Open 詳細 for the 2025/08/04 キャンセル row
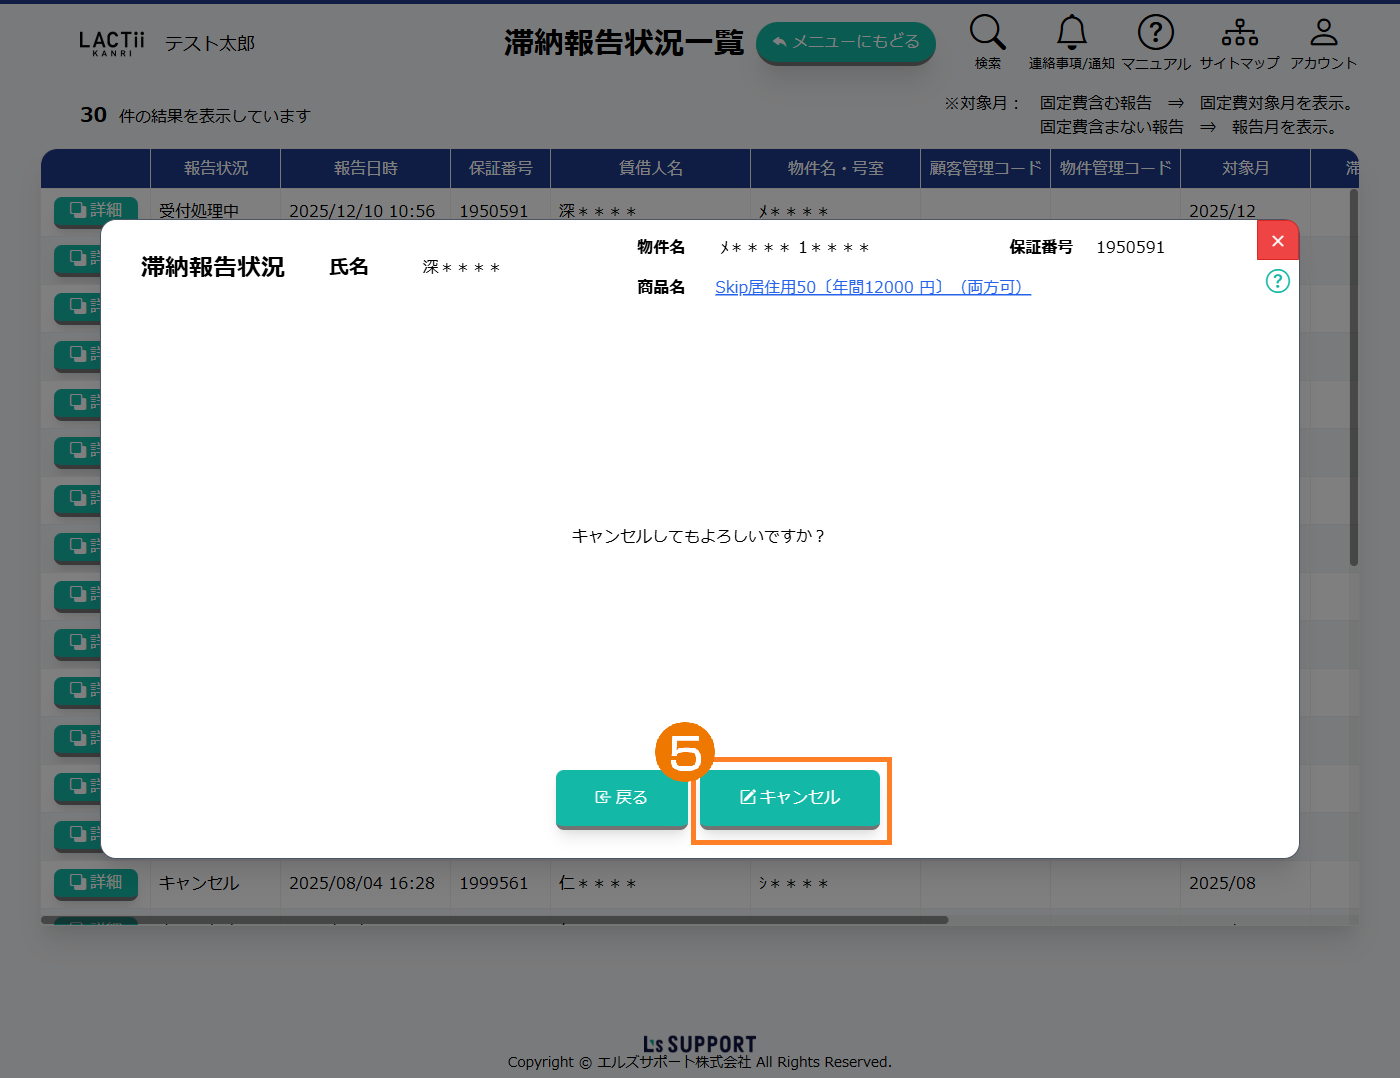The height and width of the screenshot is (1078, 1400). pos(96,882)
